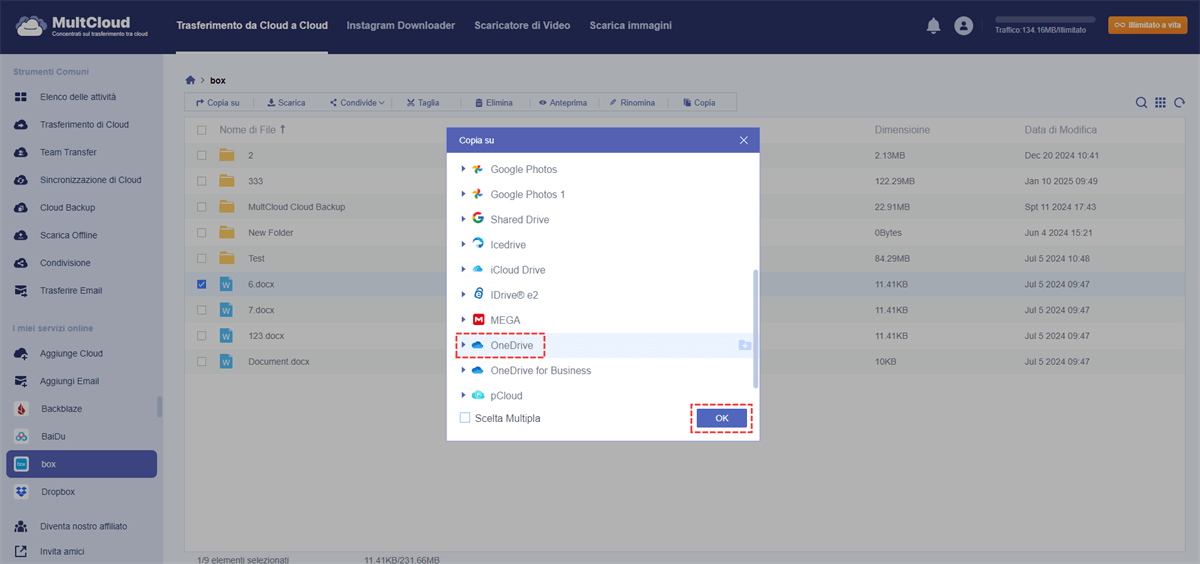Expand the OneDrive tree arrow
The width and height of the screenshot is (1200, 564).
[x=463, y=345]
